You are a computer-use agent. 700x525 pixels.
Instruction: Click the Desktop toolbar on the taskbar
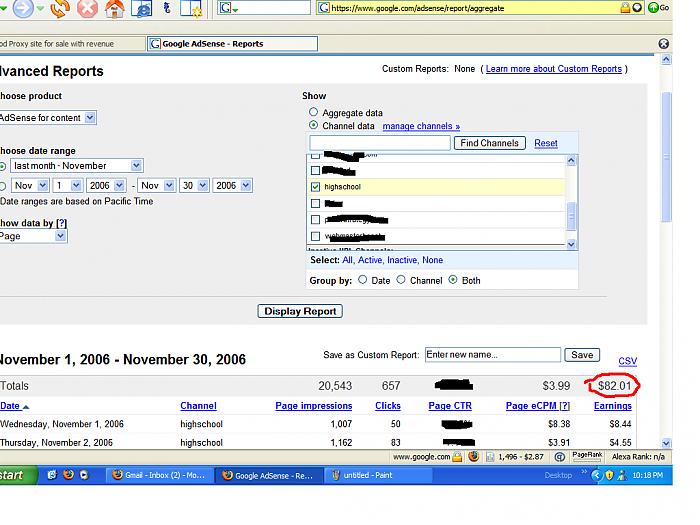click(558, 475)
